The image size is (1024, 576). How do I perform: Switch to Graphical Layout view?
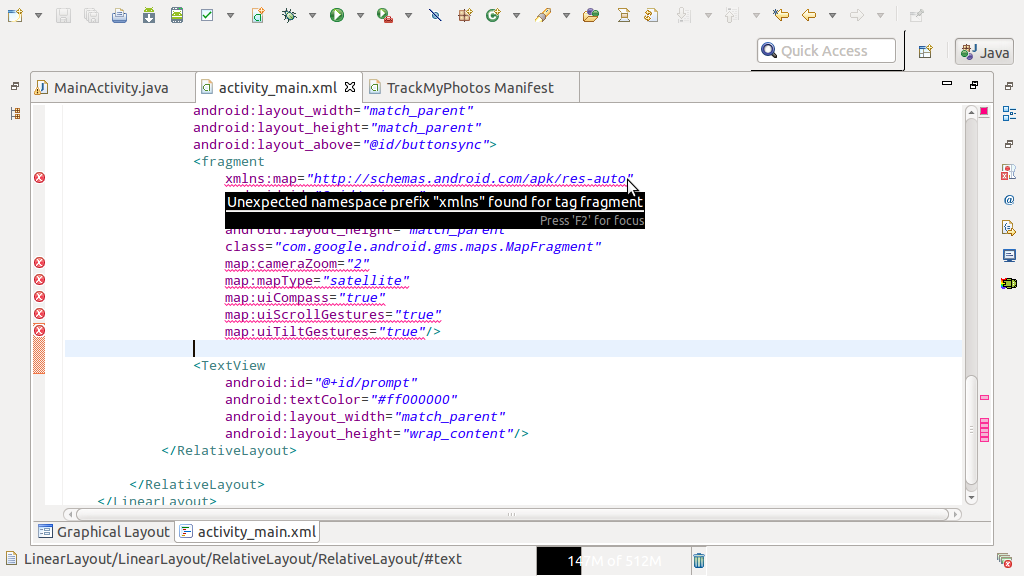tap(104, 532)
